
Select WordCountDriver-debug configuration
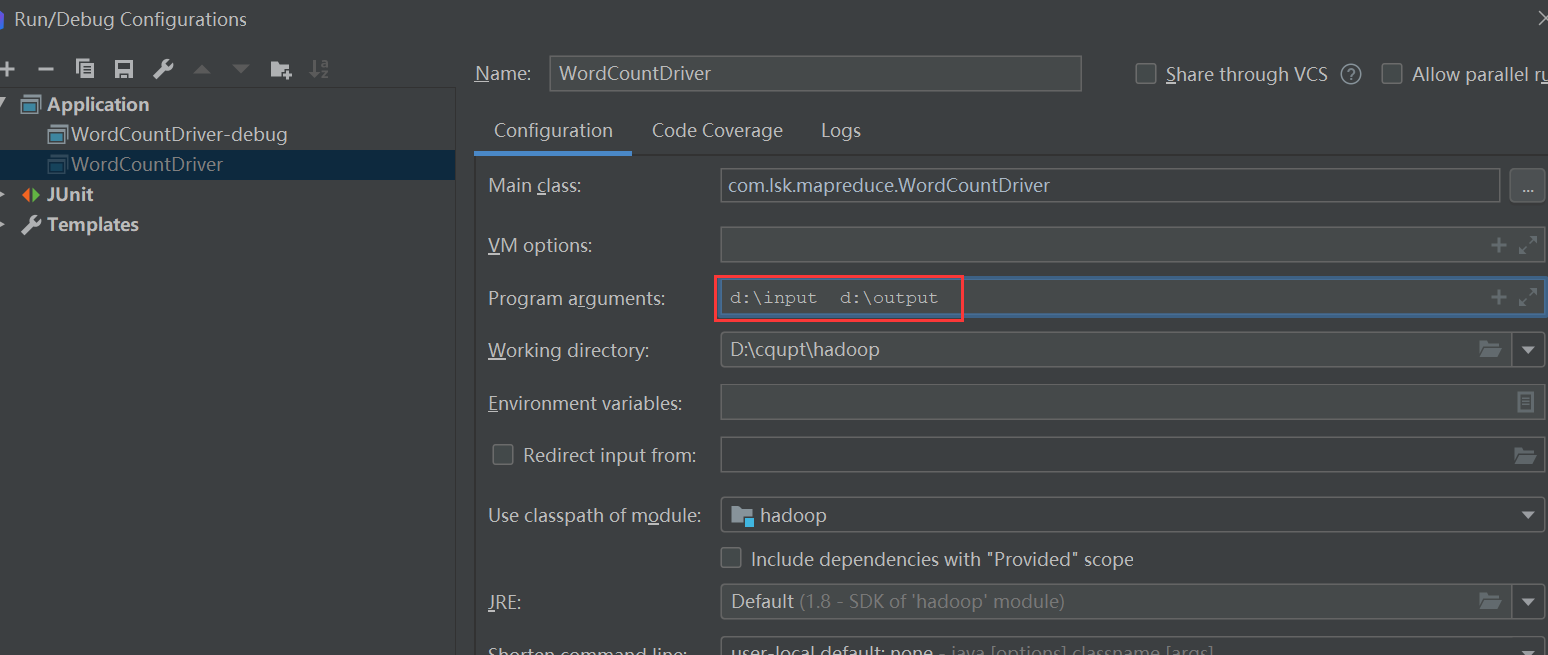pyautogui.click(x=179, y=134)
